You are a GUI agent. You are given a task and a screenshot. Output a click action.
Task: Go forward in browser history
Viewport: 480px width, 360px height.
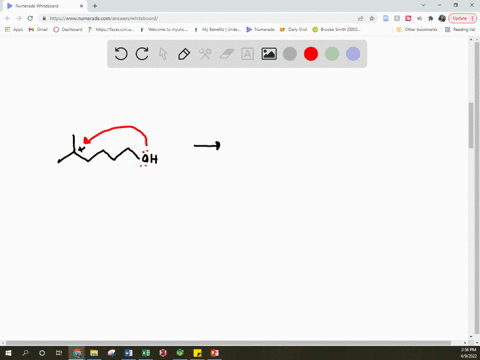pos(19,18)
